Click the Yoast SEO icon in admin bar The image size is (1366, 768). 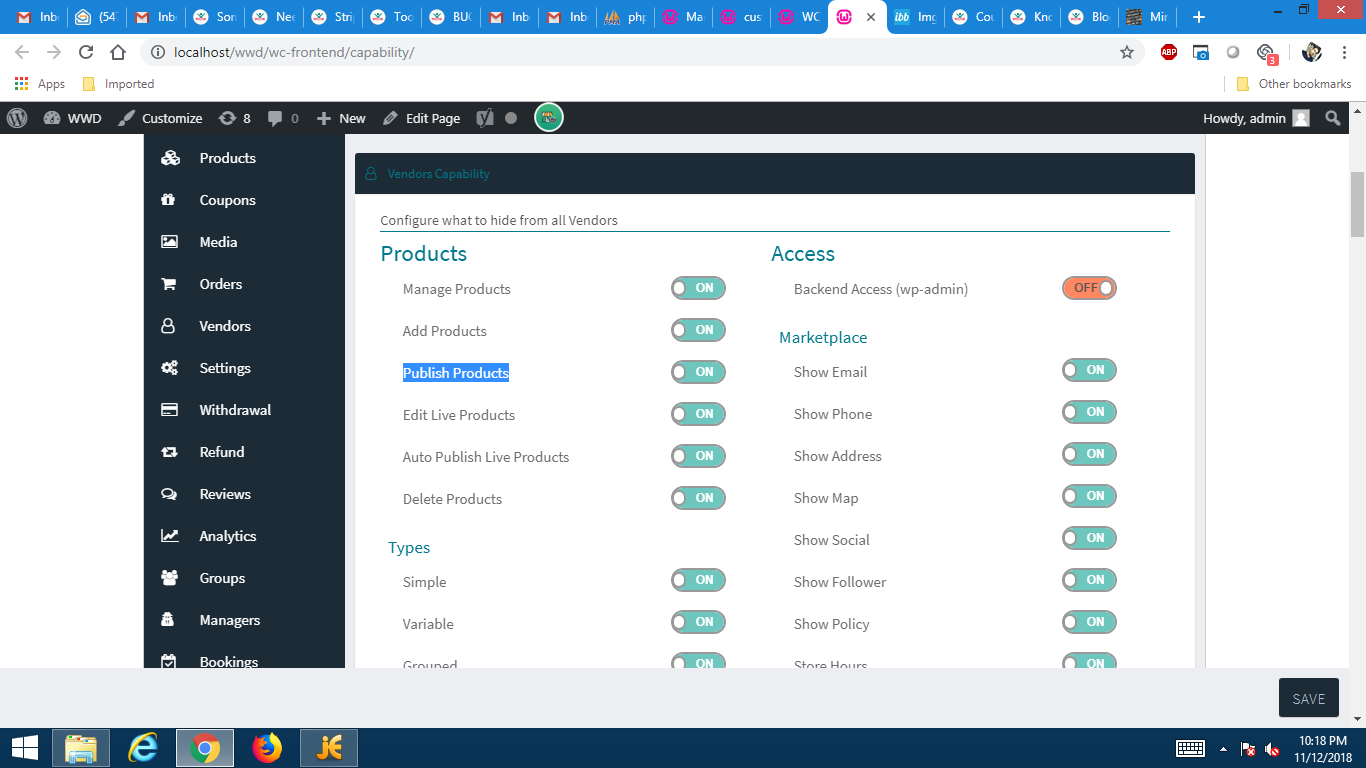click(485, 118)
